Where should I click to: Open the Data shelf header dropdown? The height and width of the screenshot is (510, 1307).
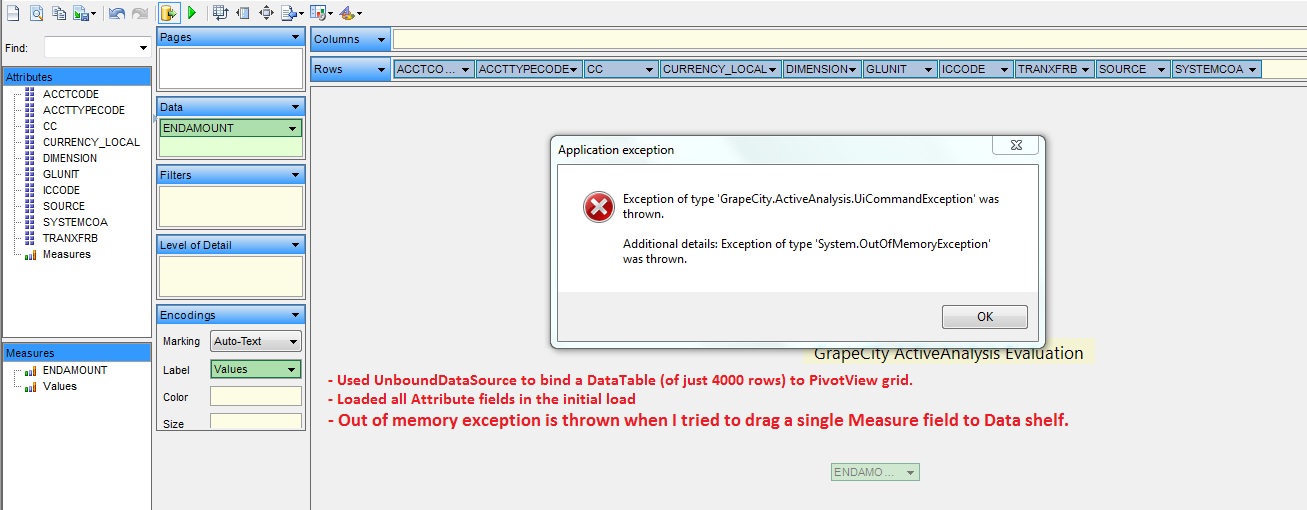coord(294,107)
